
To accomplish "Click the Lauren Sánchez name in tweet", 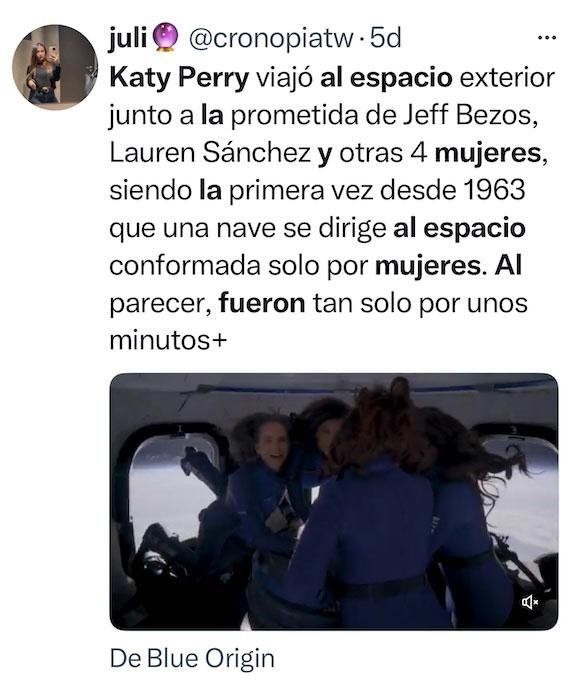I will [210, 153].
